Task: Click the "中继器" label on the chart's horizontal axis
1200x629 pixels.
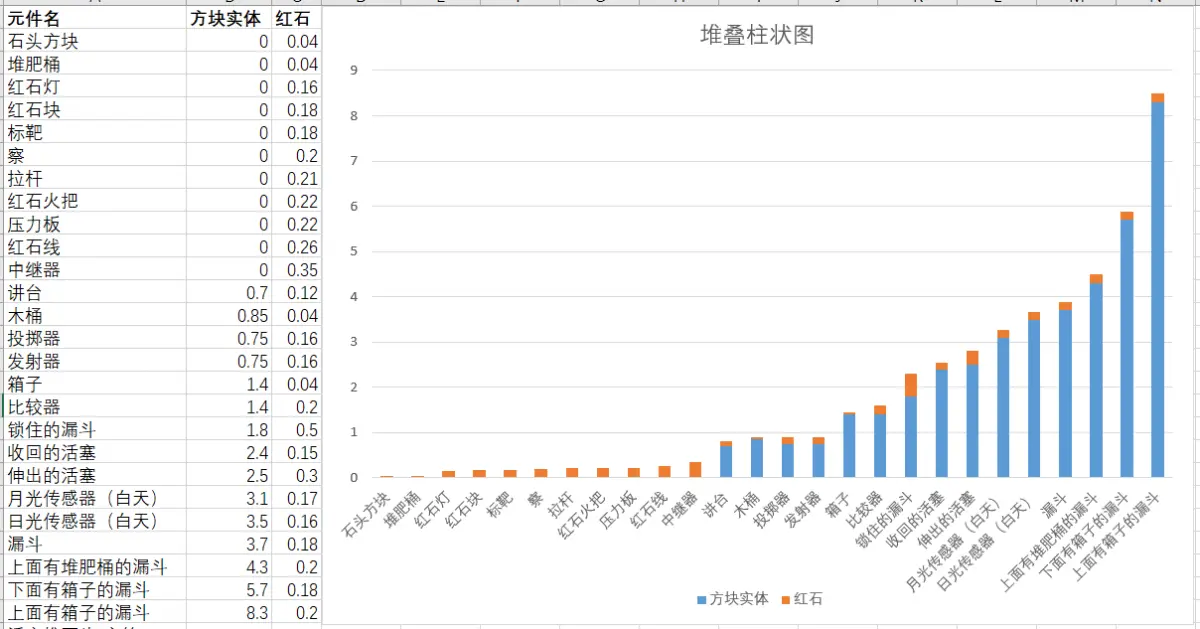Action: 680,508
